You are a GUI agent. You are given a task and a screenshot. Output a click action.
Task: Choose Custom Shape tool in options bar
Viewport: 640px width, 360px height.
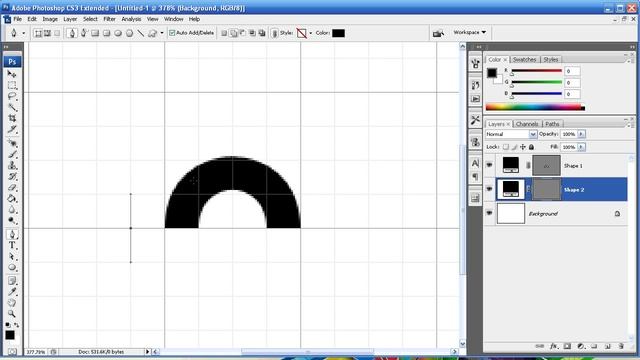pyautogui.click(x=152, y=33)
